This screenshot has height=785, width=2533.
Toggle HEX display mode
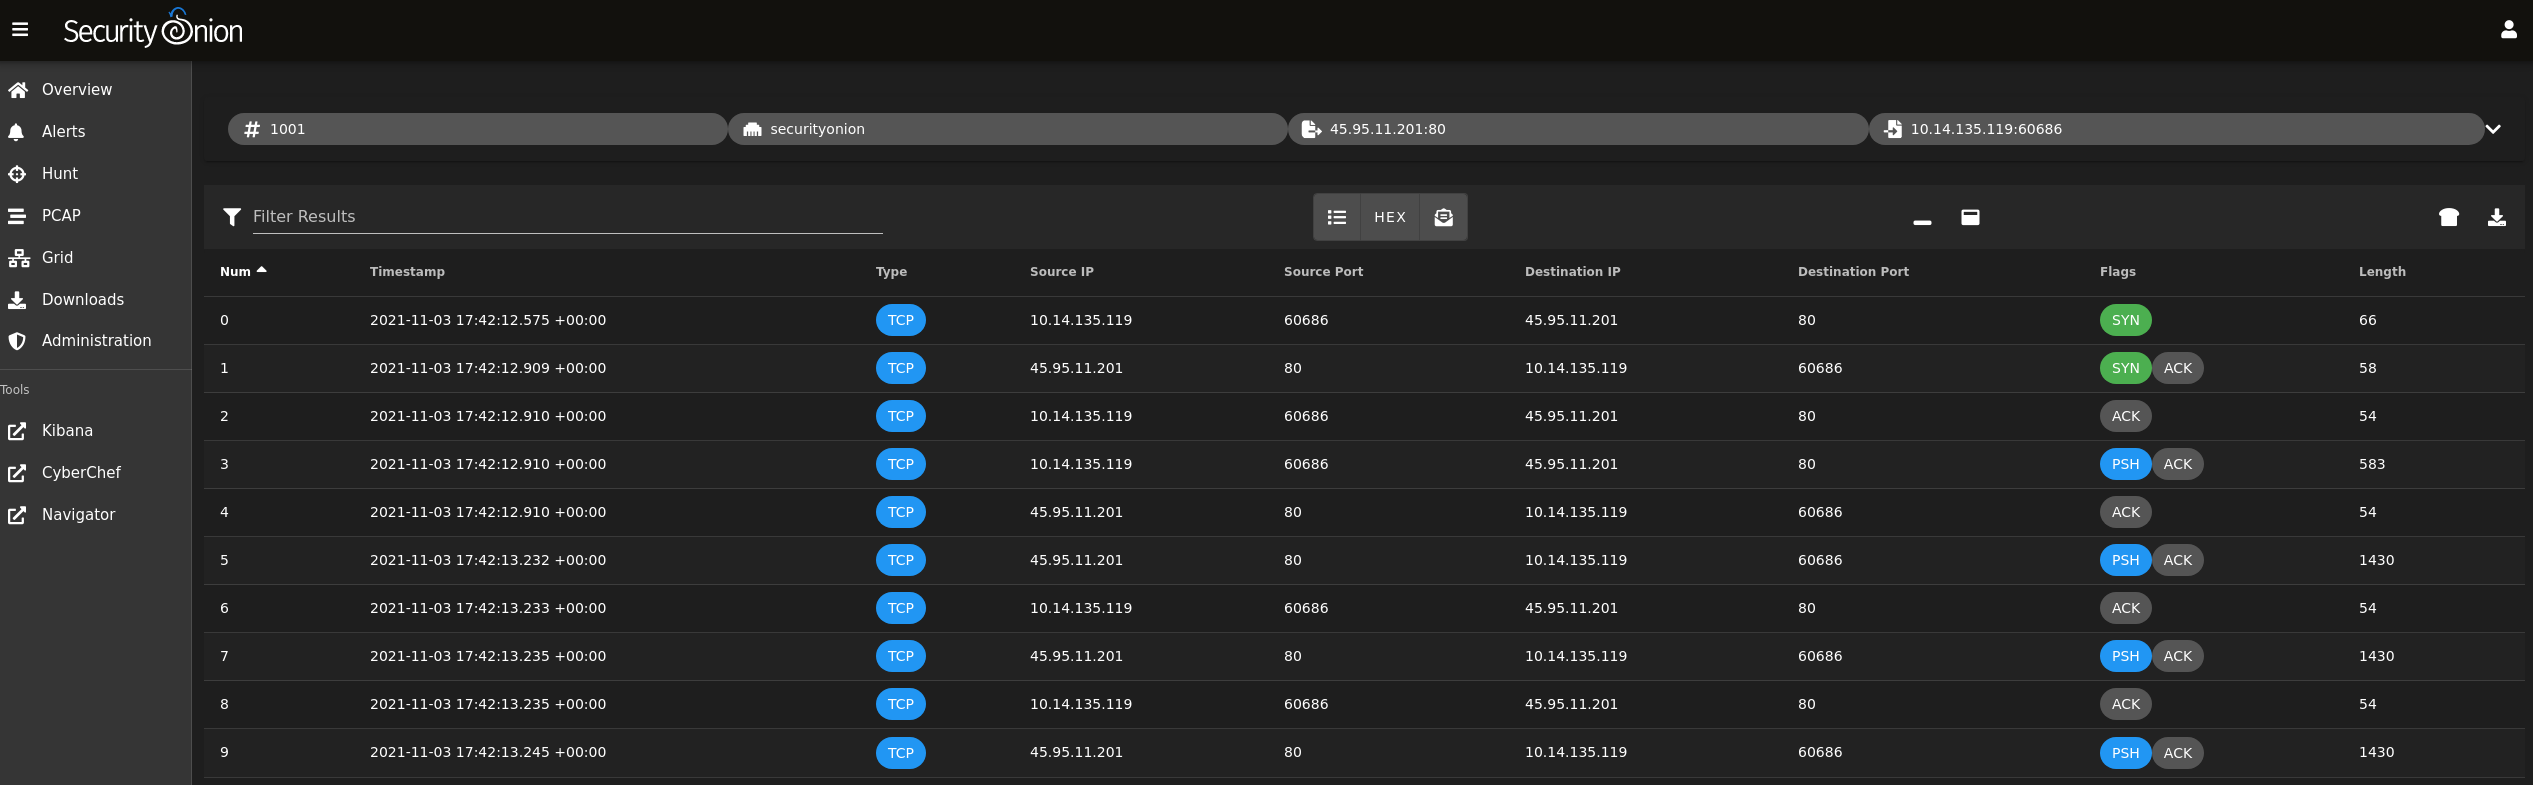tap(1390, 217)
